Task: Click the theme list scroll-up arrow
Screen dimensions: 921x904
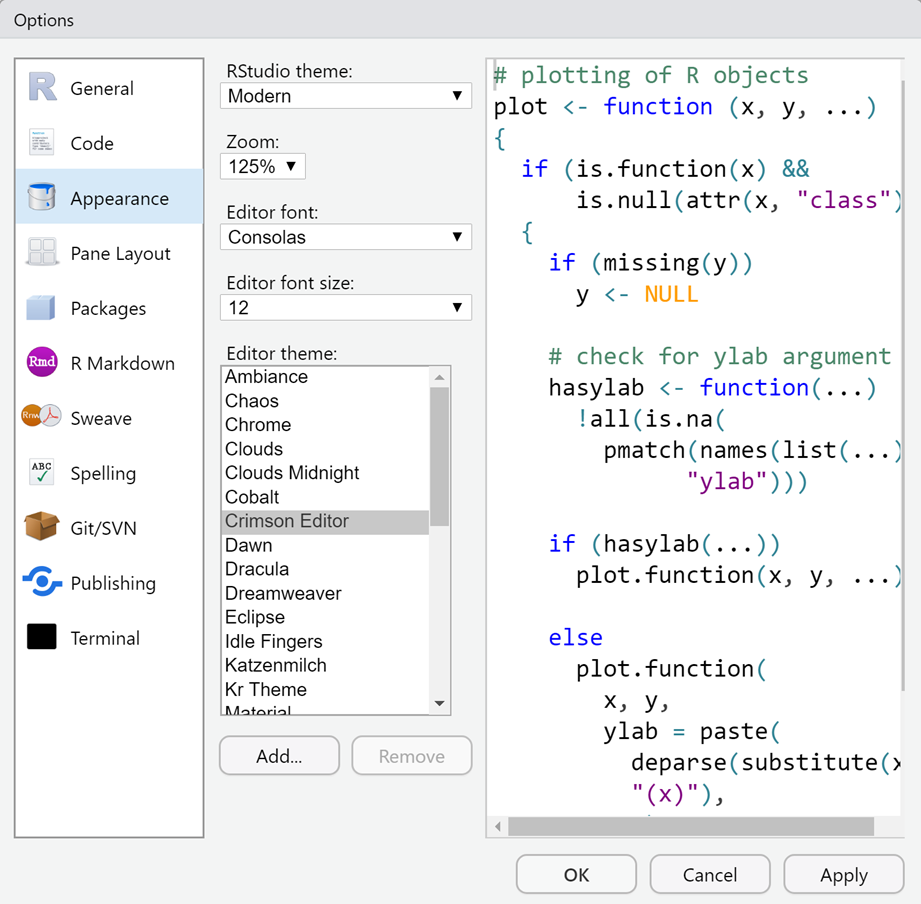Action: click(x=439, y=377)
